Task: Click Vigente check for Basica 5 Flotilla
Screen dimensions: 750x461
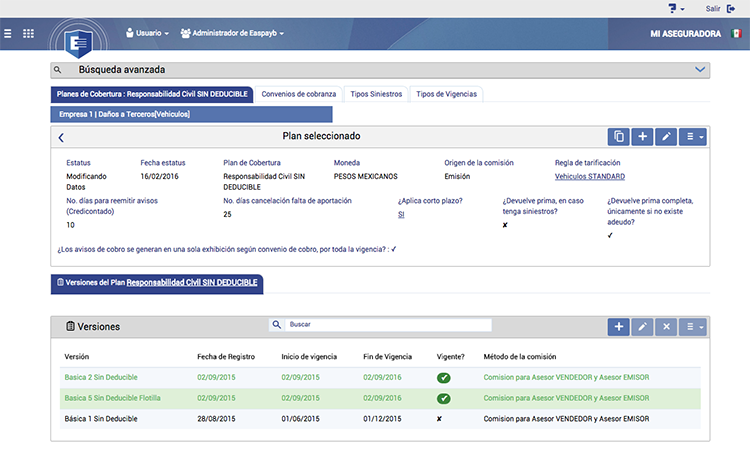Action: (443, 398)
